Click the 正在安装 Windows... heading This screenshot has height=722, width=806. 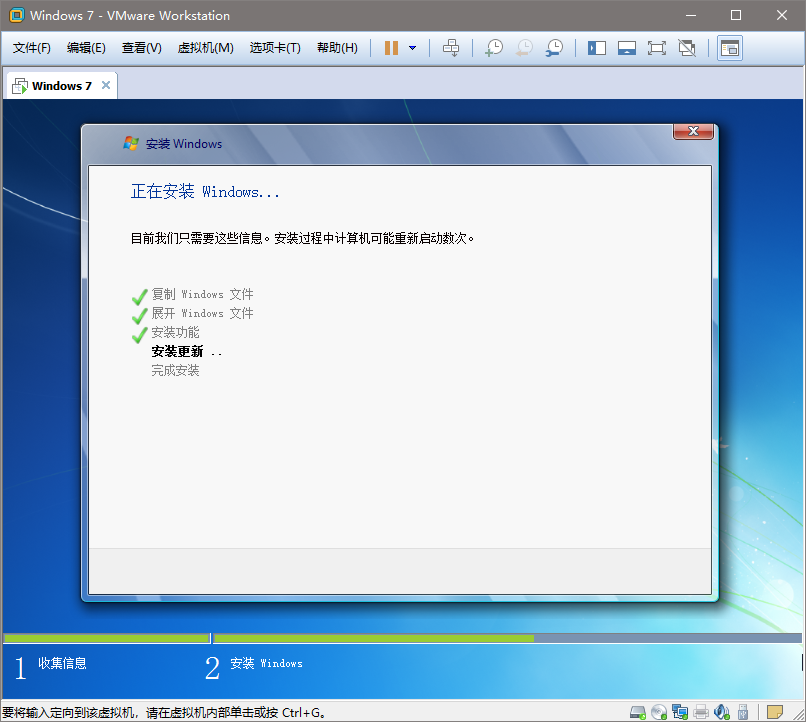click(205, 192)
